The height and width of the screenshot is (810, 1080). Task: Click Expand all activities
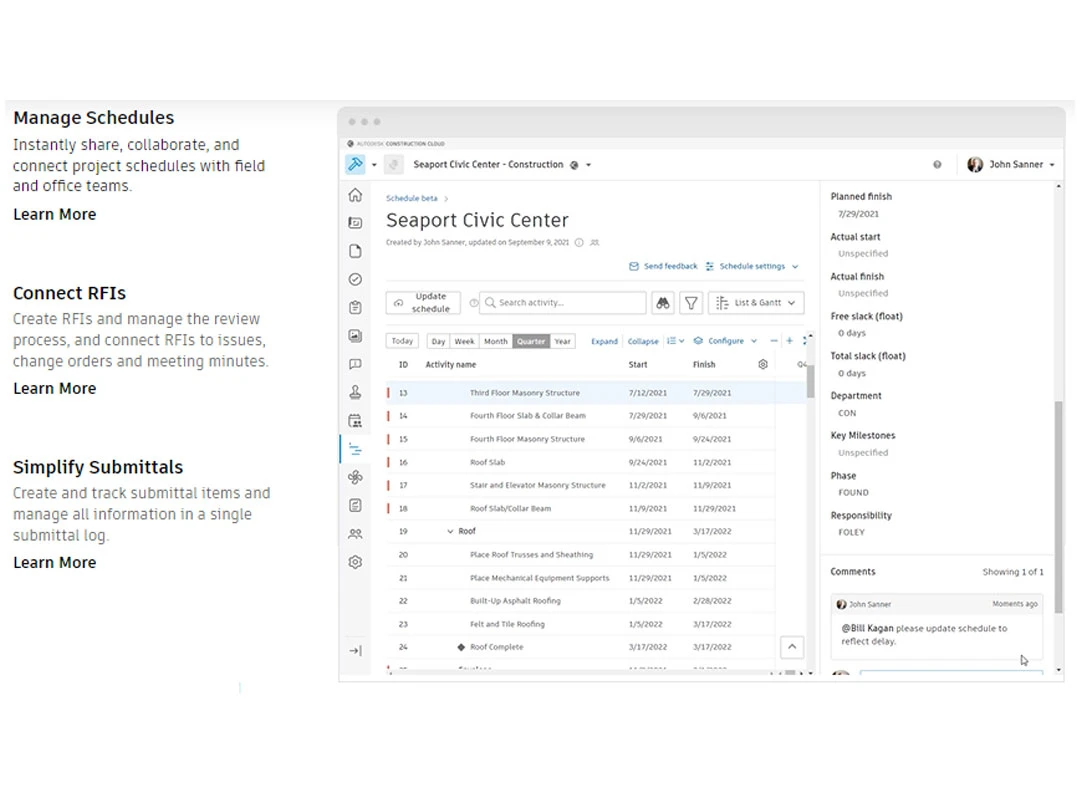[x=604, y=342]
